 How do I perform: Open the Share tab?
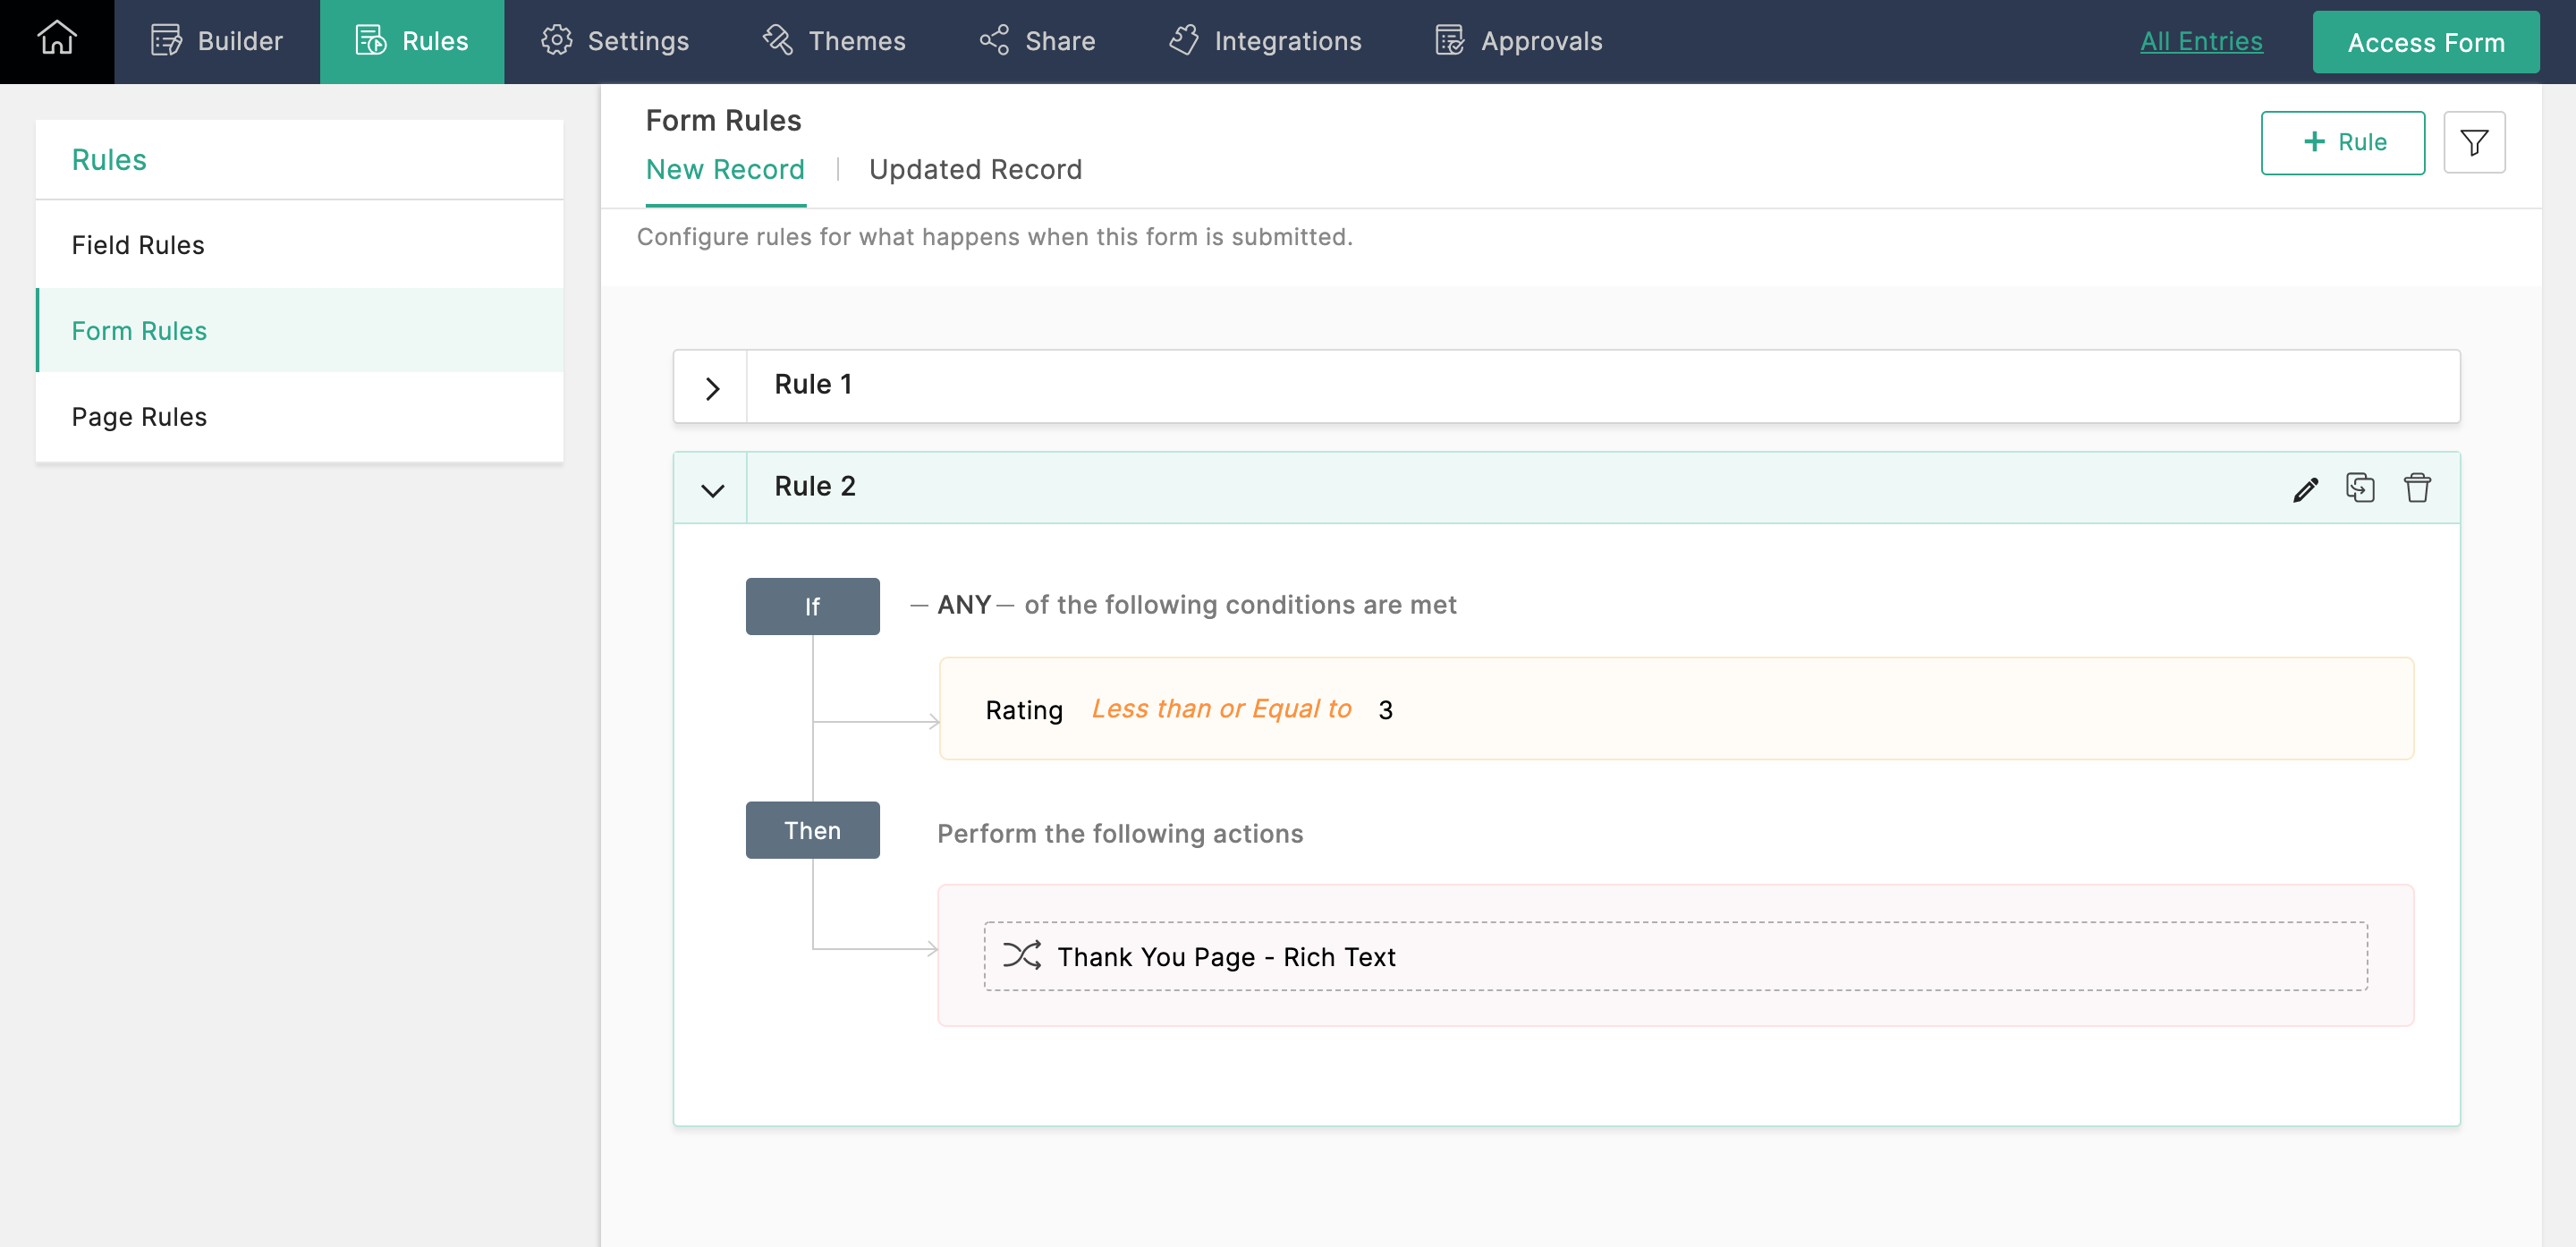pos(1037,41)
